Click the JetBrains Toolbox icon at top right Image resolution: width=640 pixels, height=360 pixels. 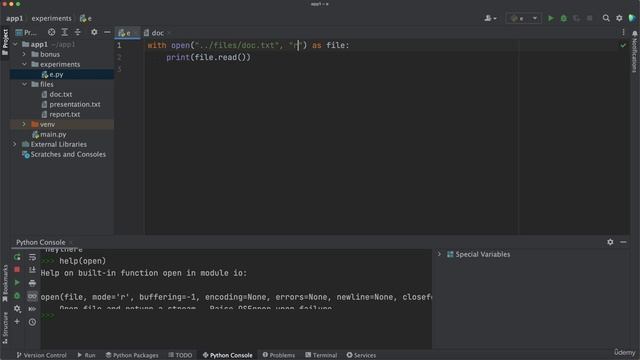[632, 18]
